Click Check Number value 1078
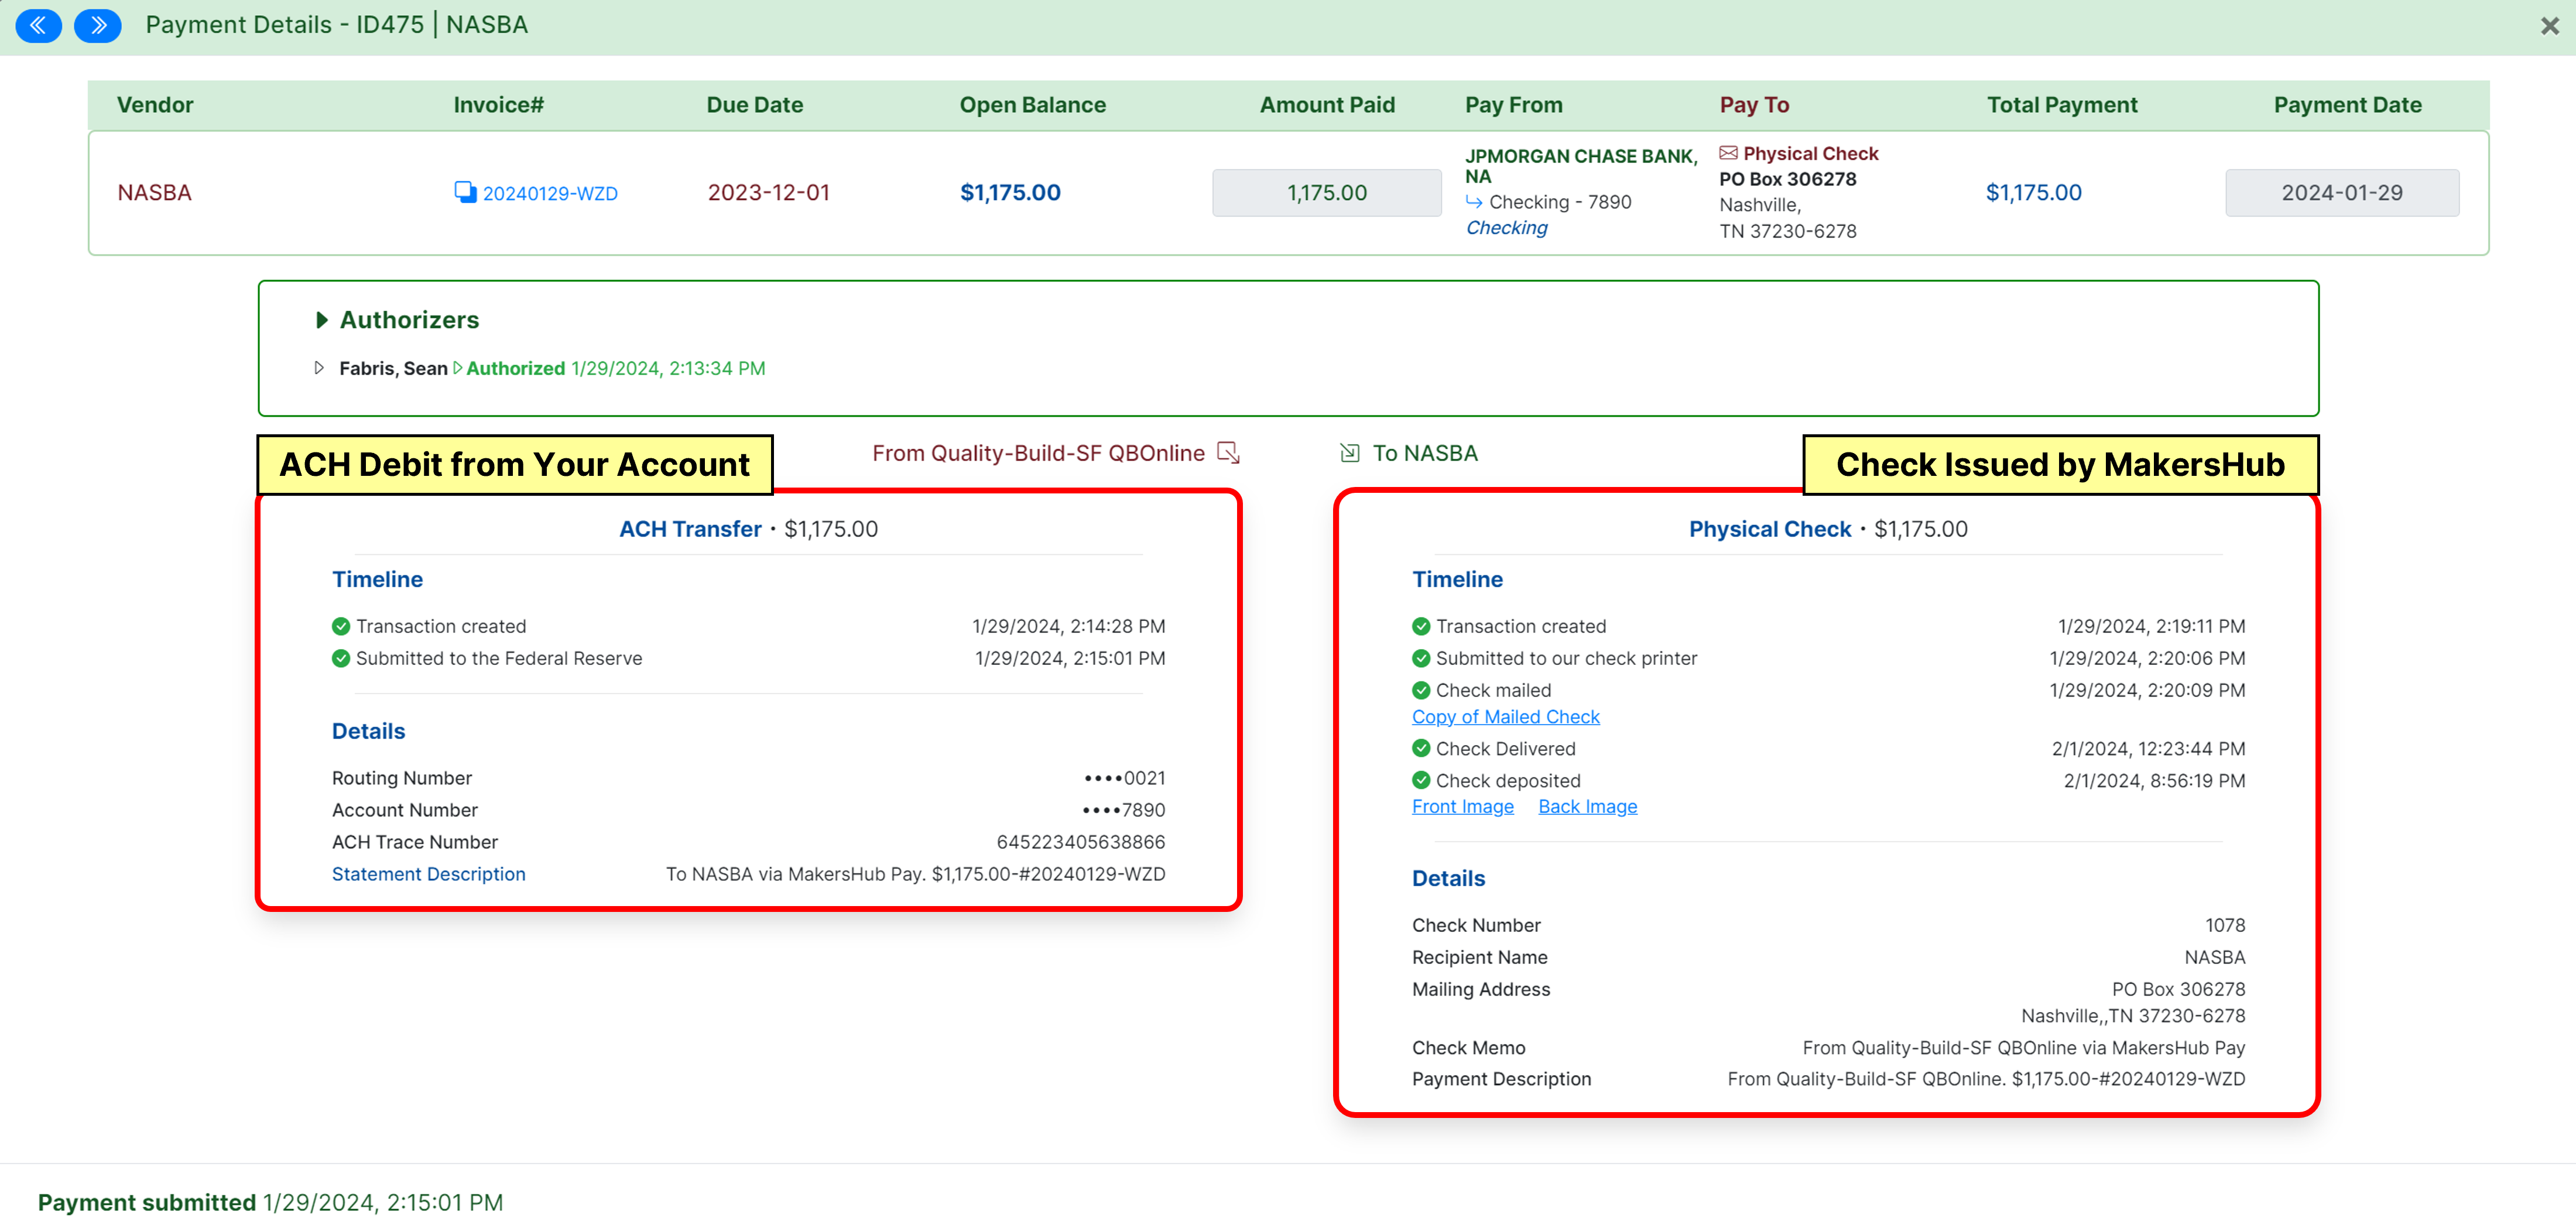Screen dimensions: 2576x1228 (x=2225, y=925)
